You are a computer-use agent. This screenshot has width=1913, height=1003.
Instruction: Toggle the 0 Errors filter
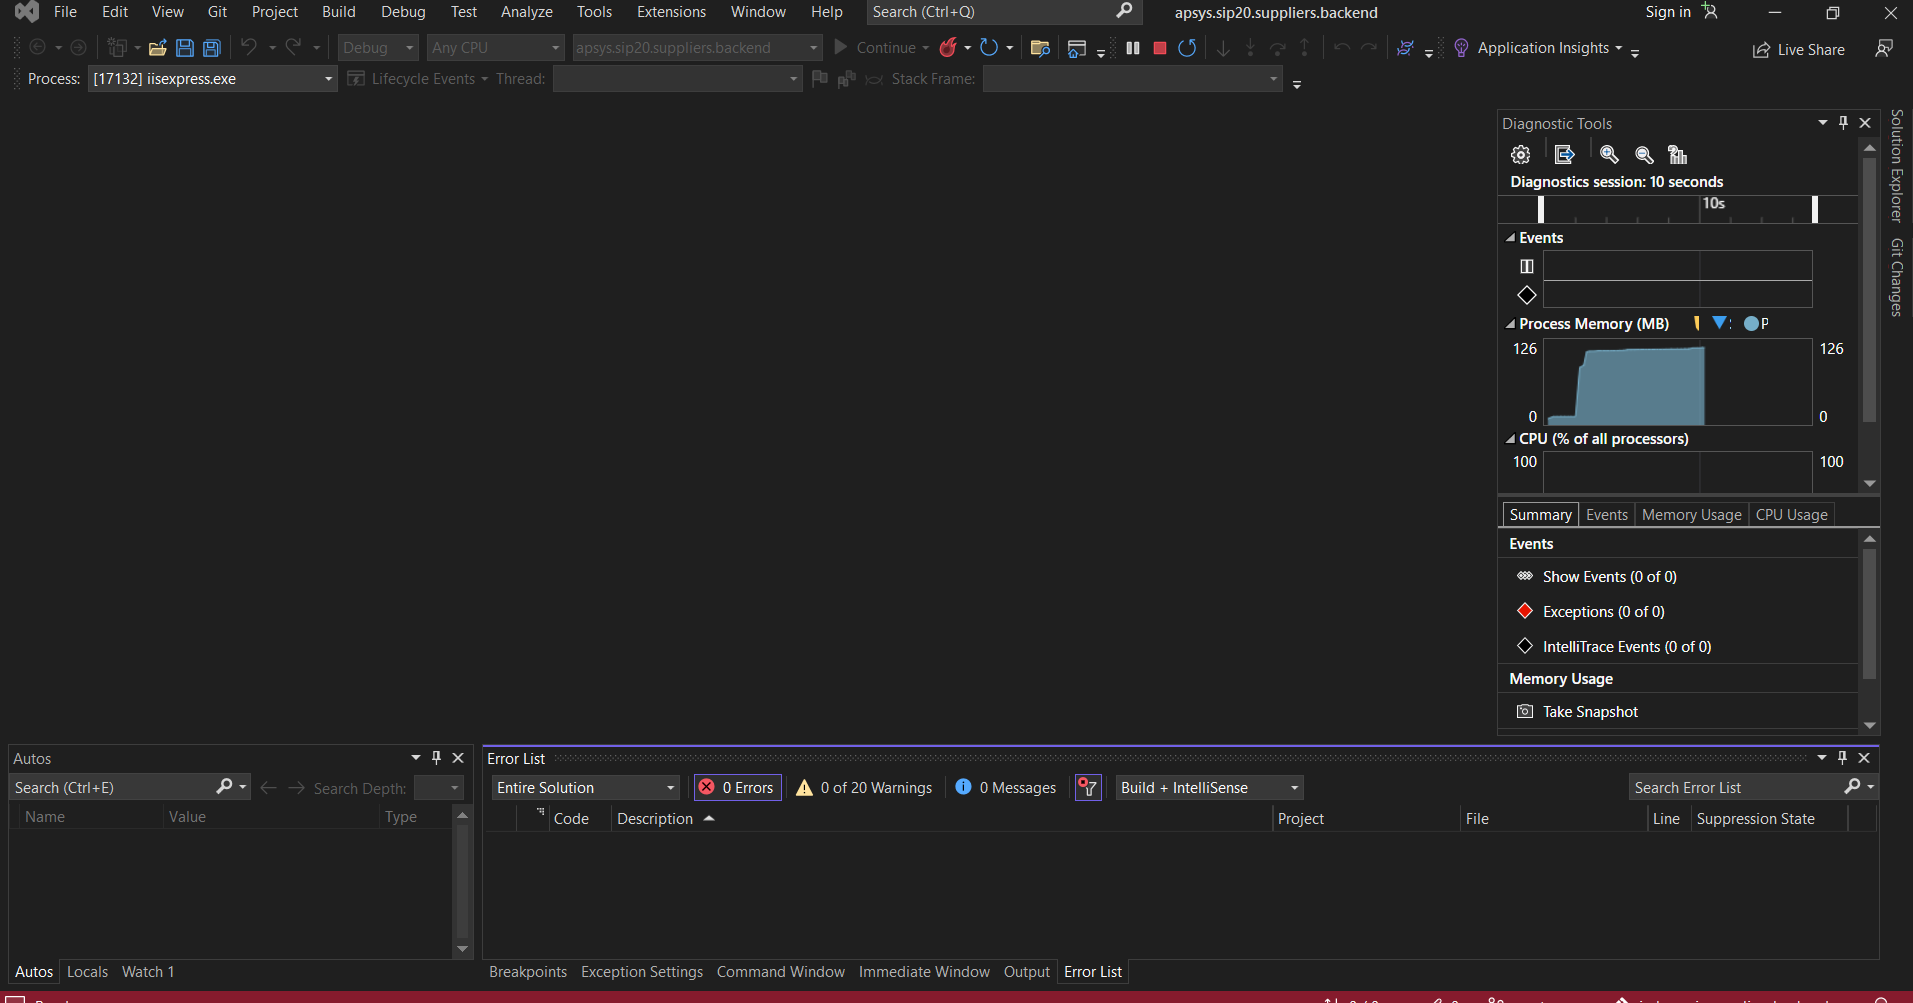pyautogui.click(x=737, y=788)
